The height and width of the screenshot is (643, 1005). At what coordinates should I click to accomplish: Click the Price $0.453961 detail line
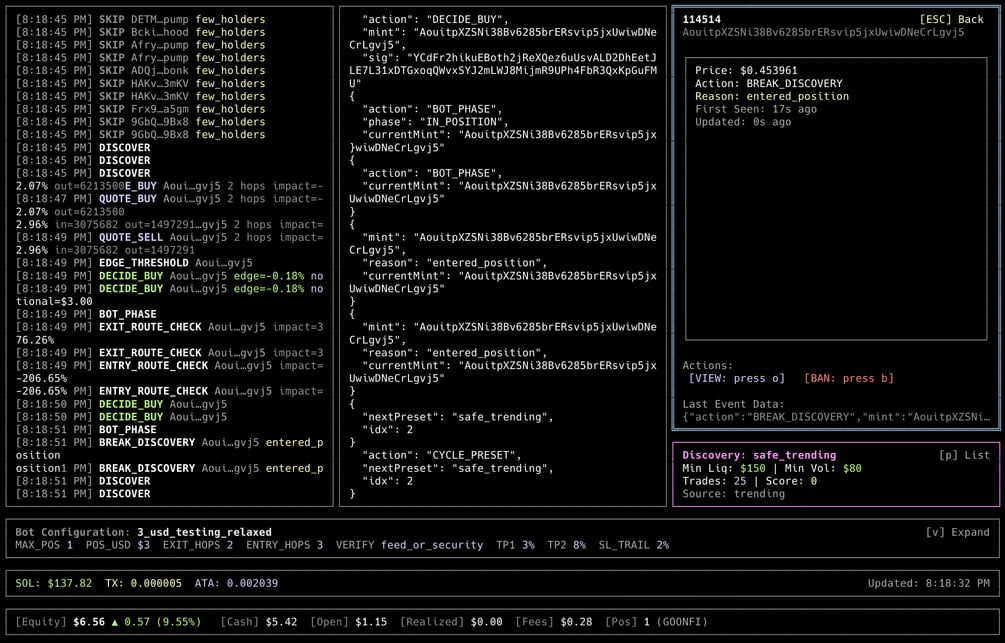coord(746,71)
